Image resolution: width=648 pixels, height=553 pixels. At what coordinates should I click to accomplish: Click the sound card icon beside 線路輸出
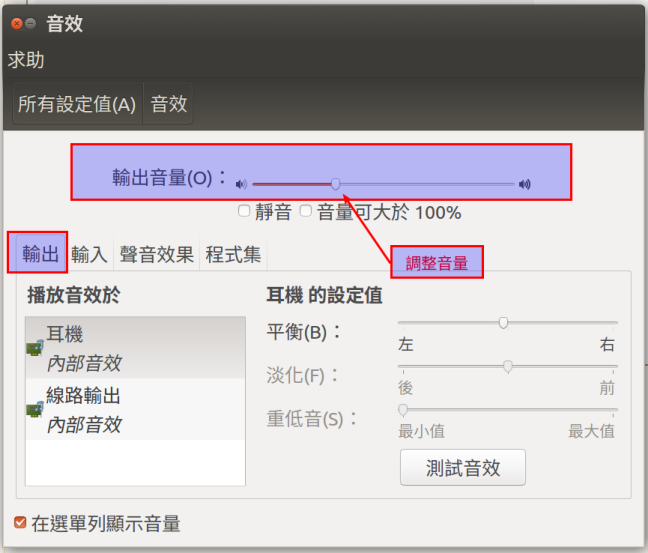pos(35,409)
